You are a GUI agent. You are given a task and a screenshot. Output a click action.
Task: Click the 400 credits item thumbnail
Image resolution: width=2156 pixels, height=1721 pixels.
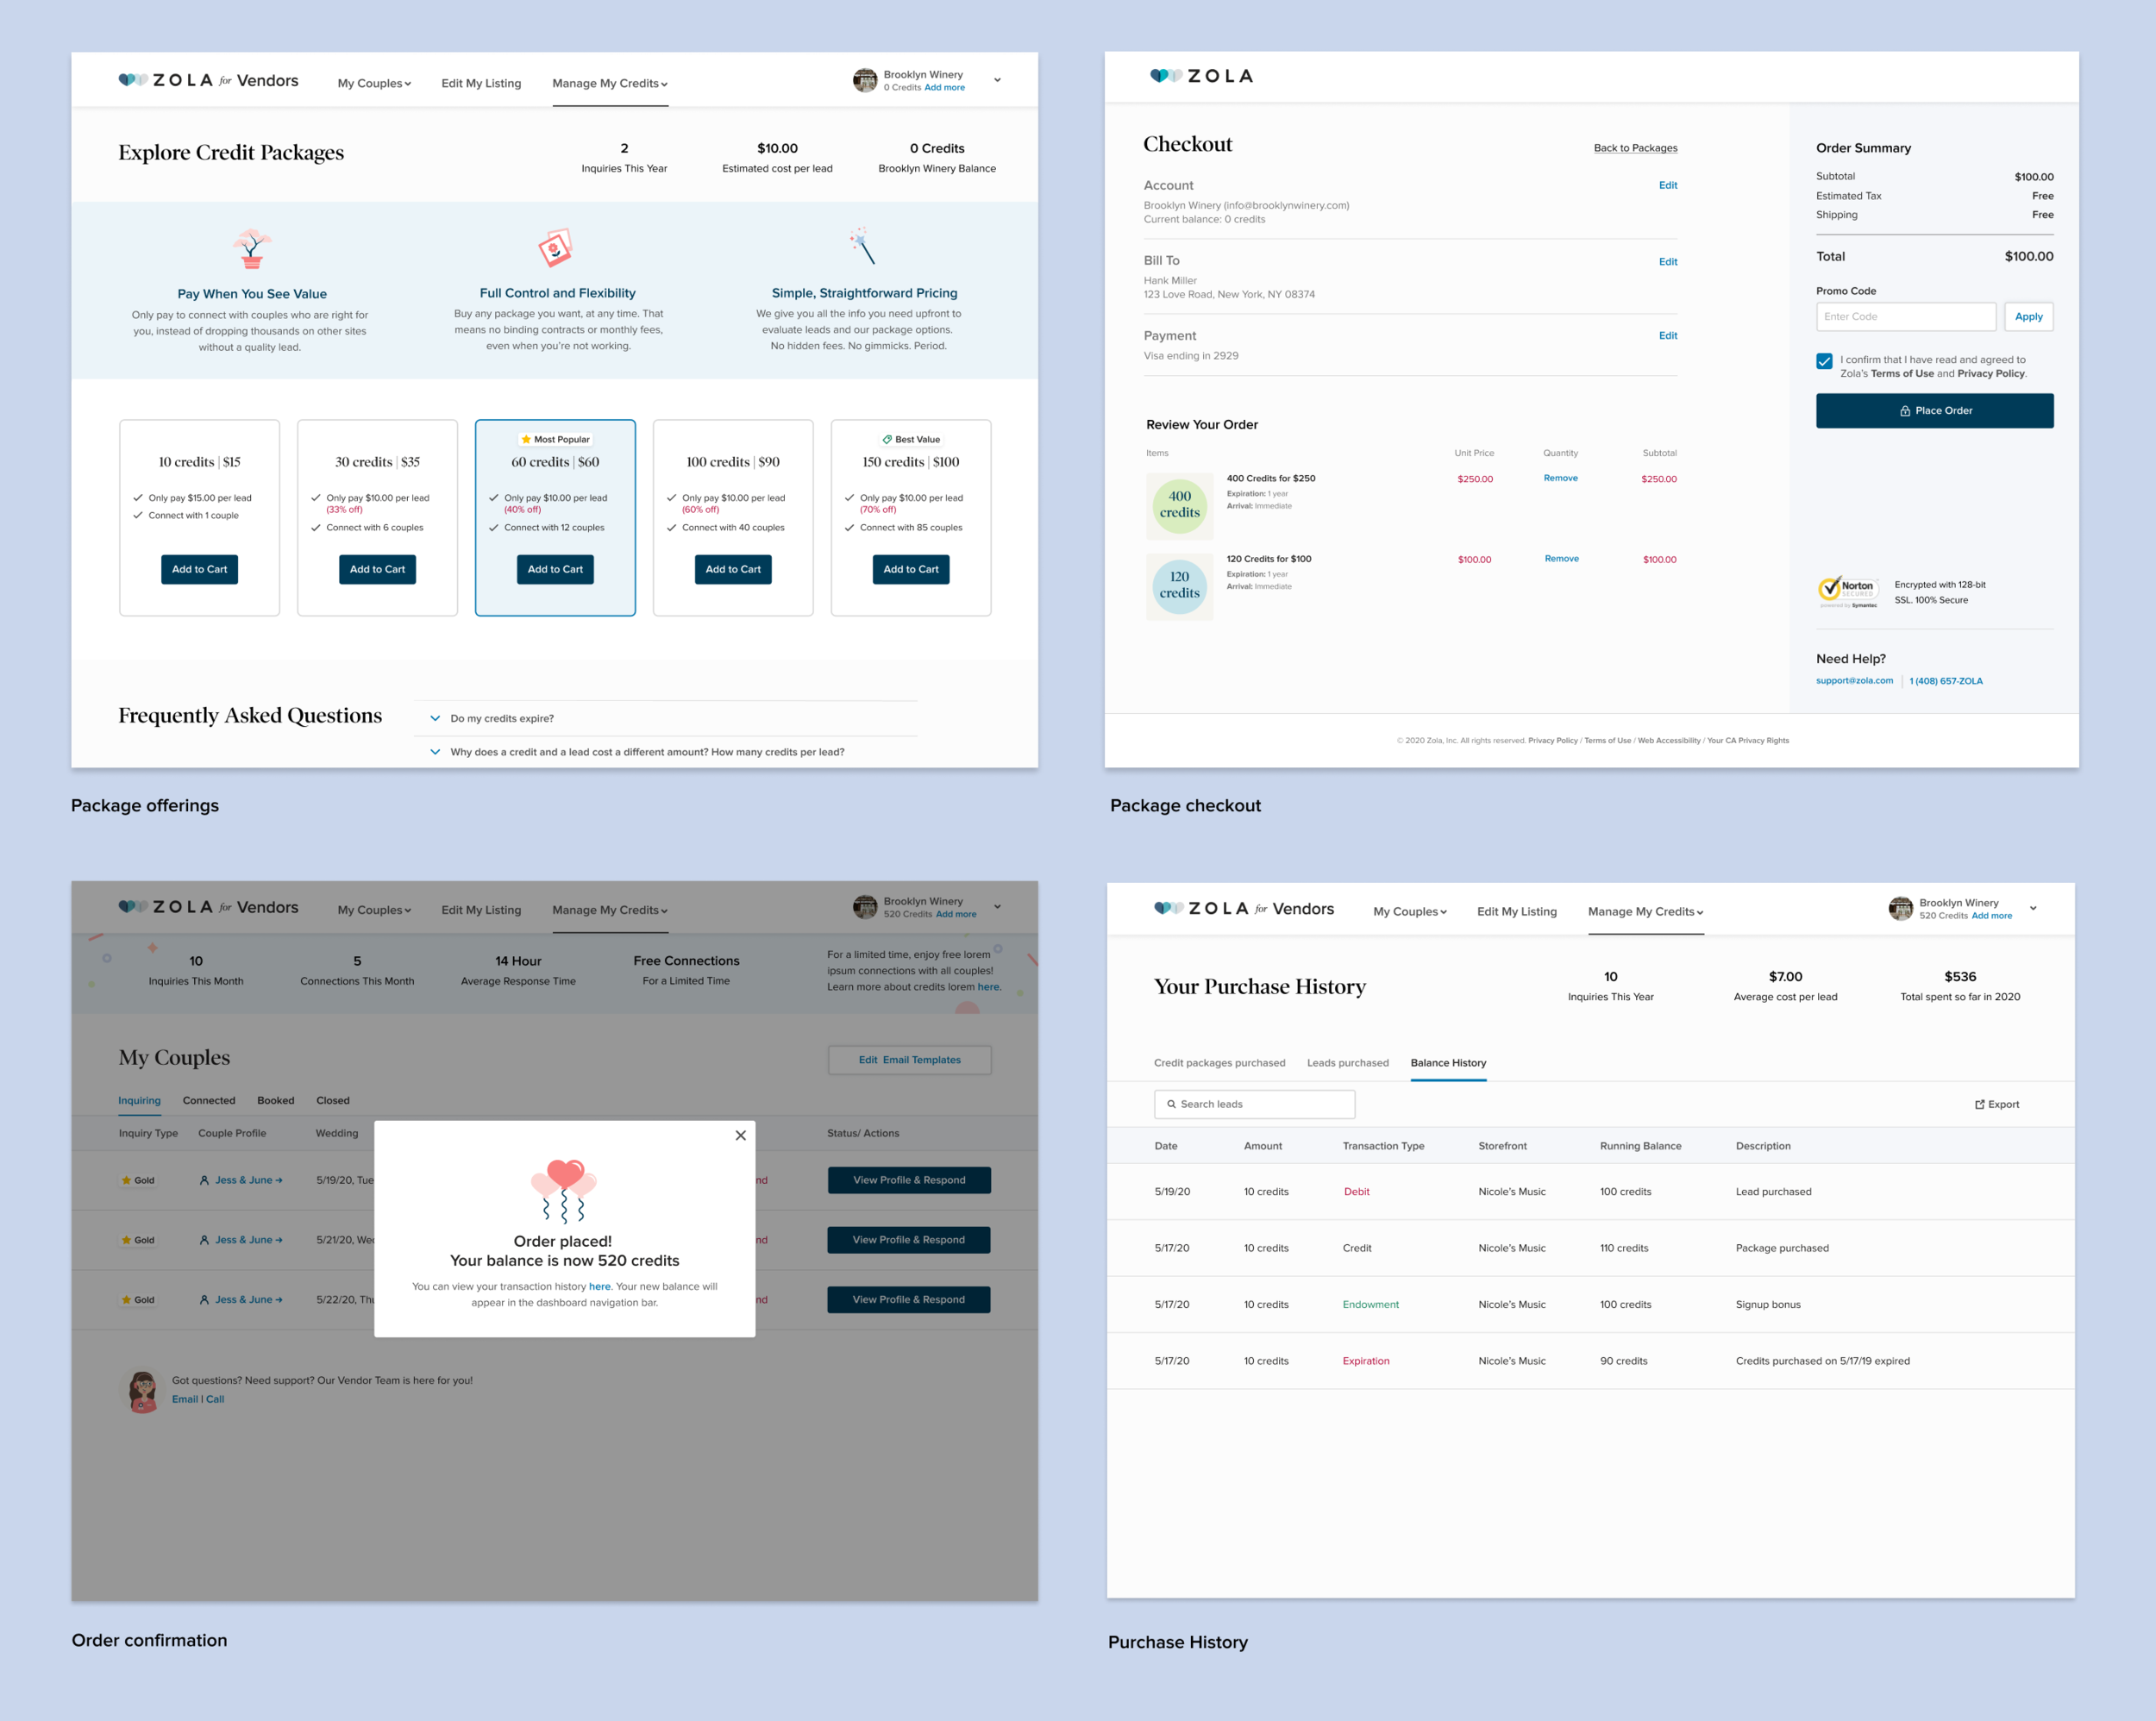1179,505
